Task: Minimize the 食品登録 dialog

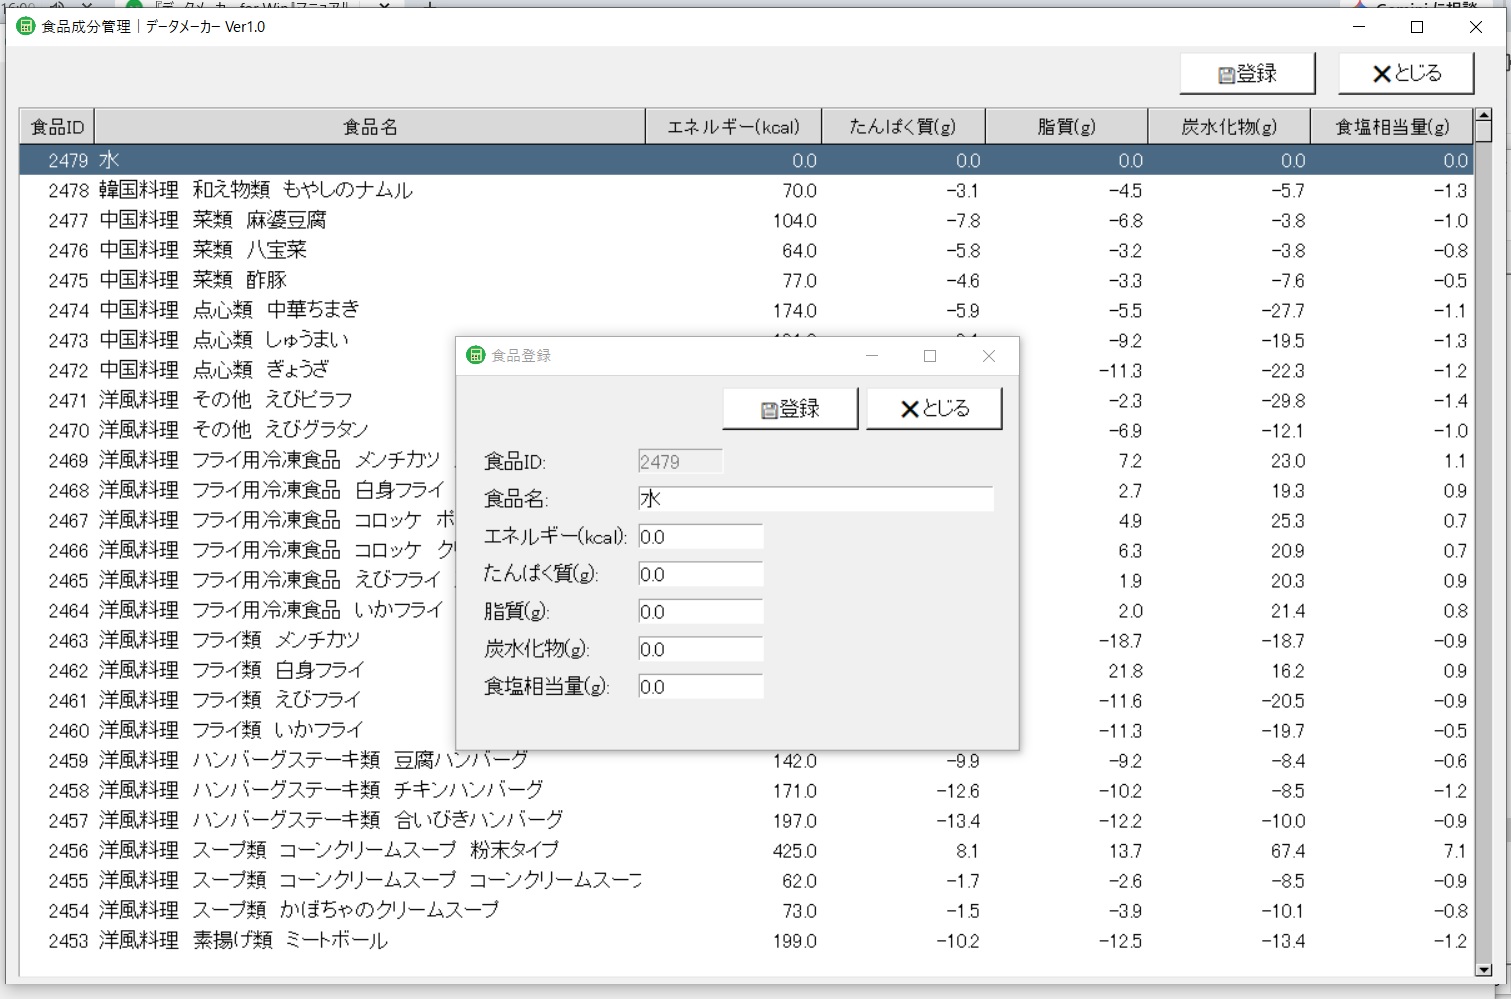Action: (x=872, y=356)
